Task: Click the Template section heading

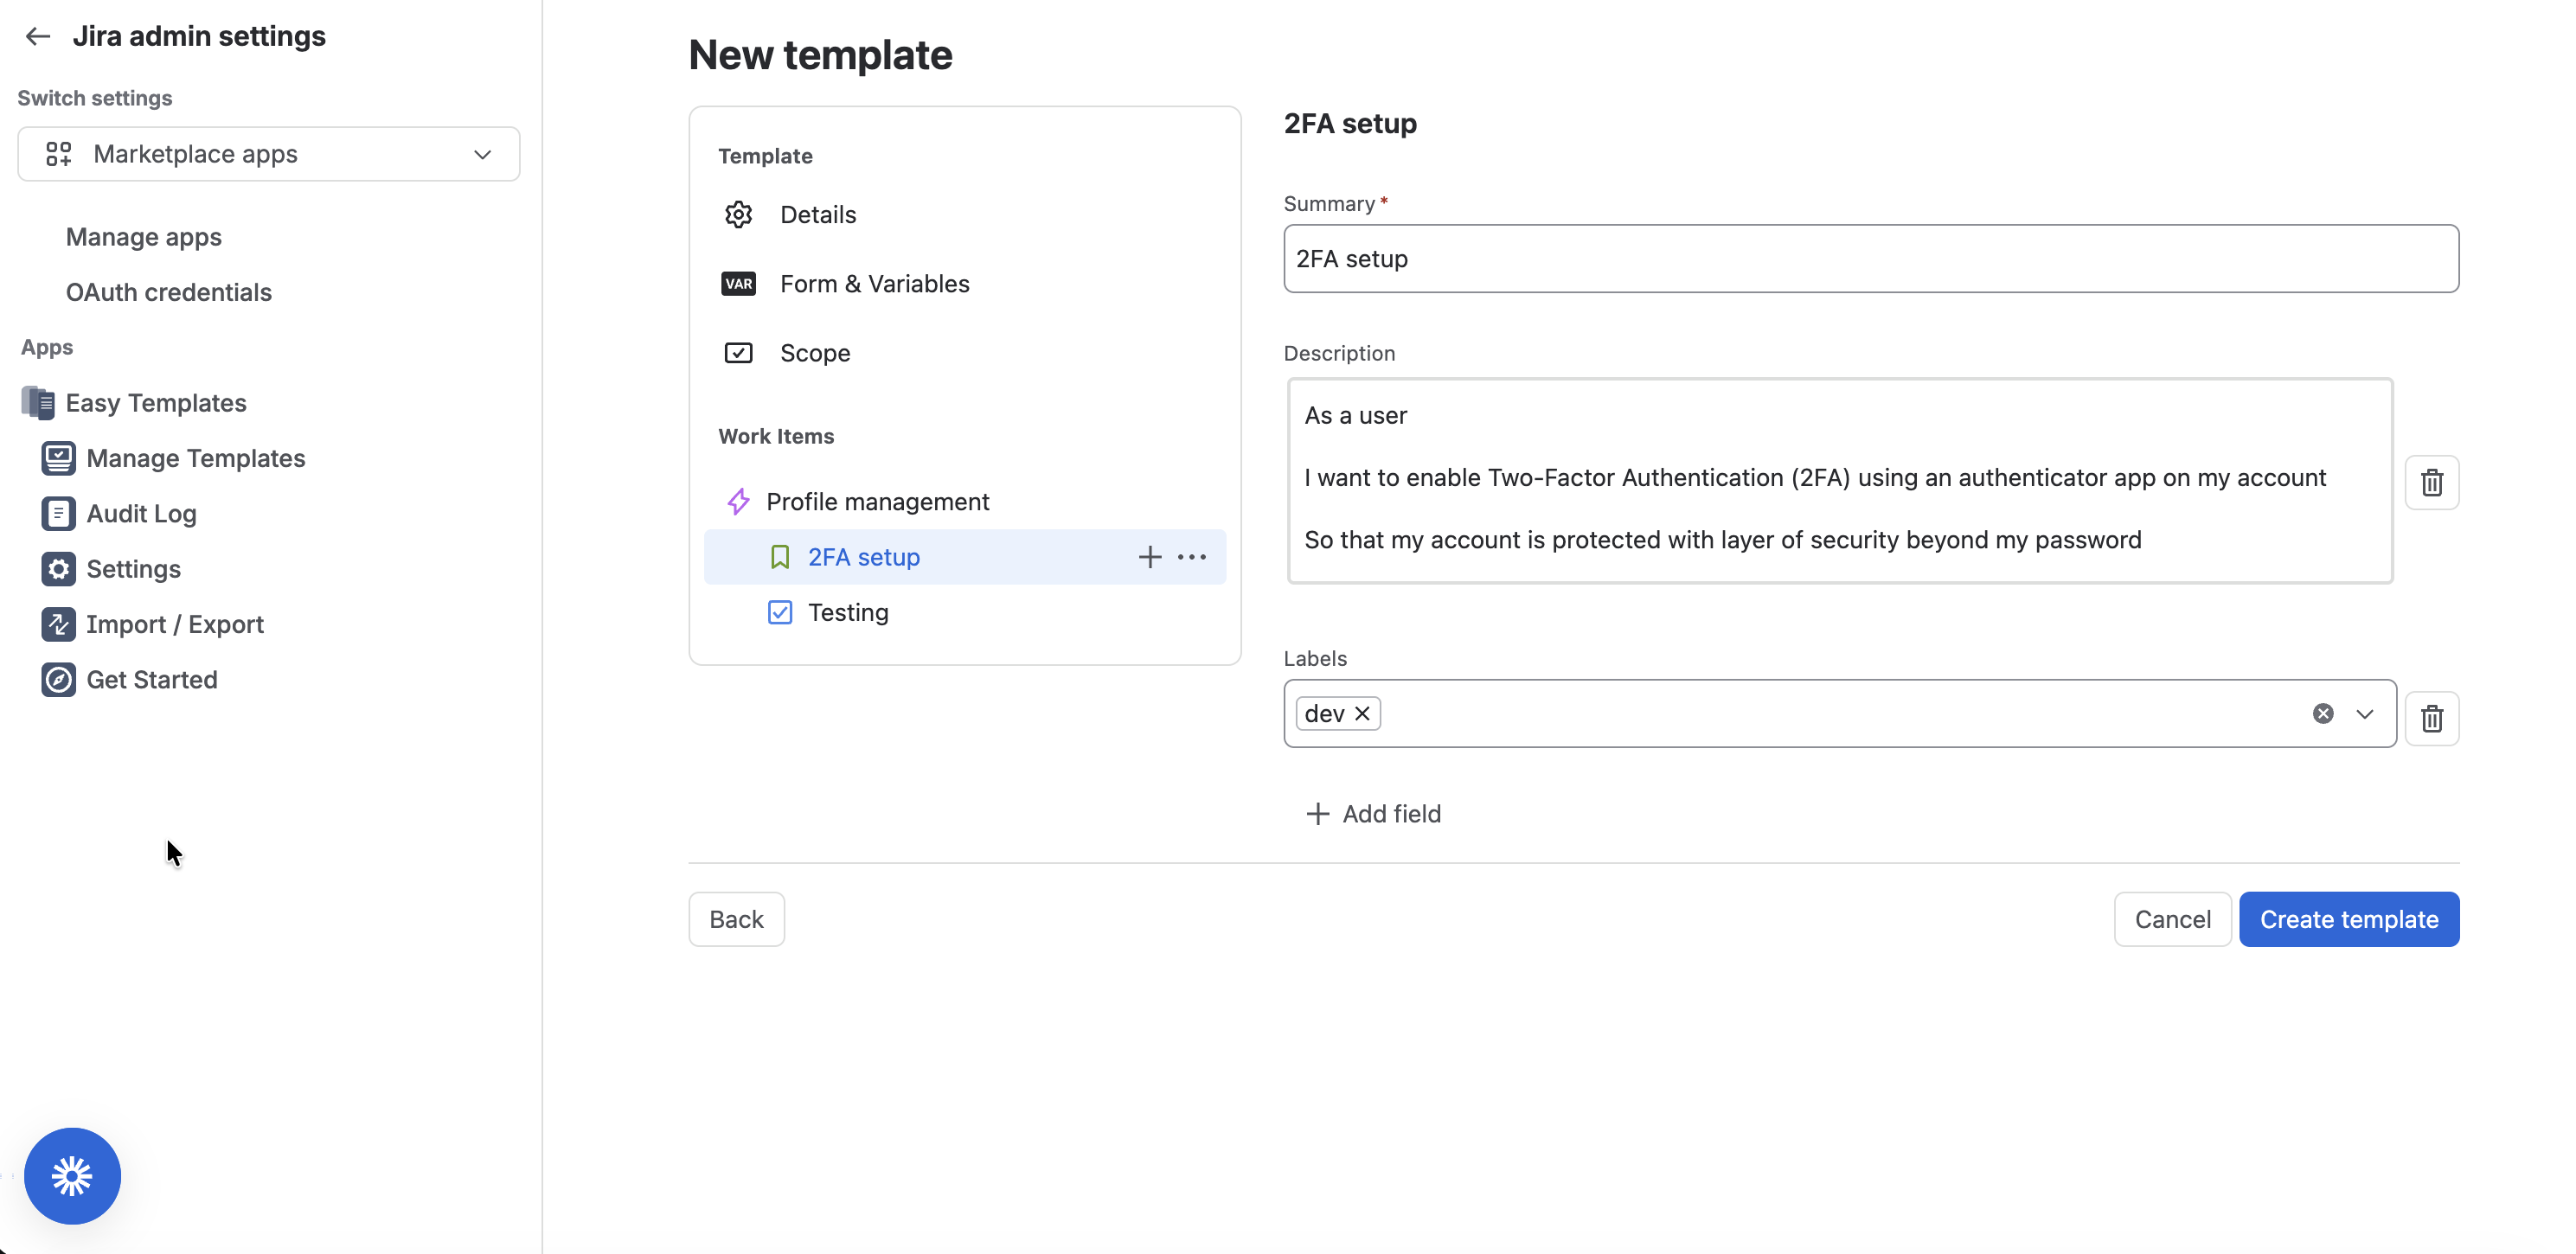Action: coord(765,156)
